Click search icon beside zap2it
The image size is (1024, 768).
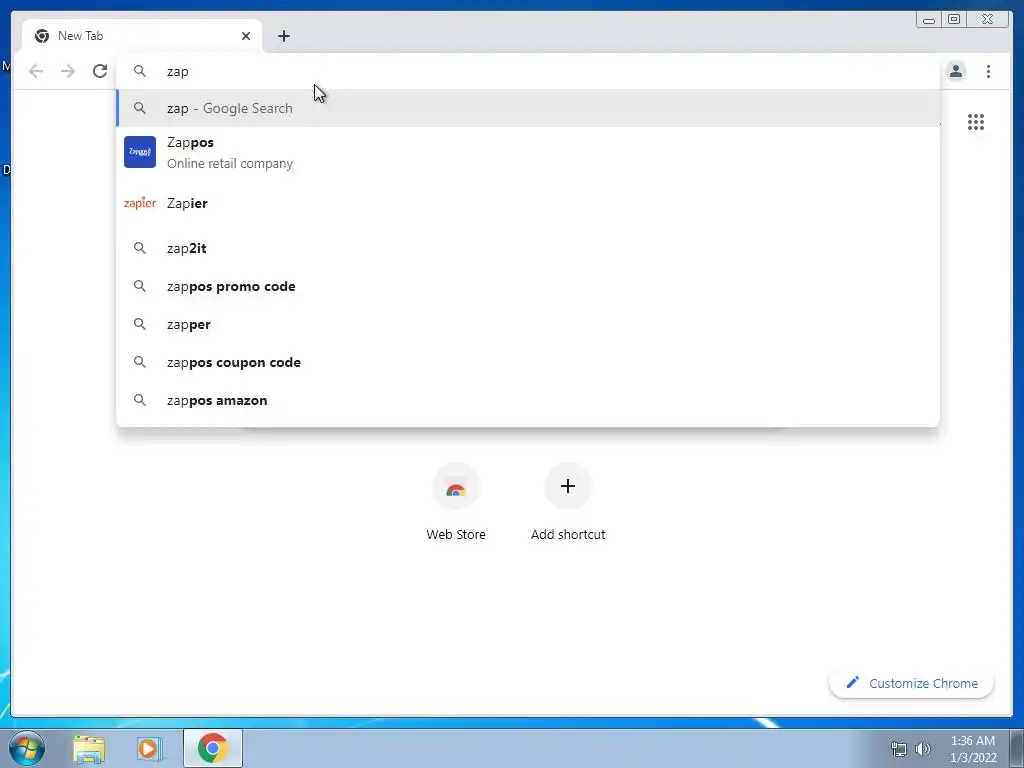point(140,248)
